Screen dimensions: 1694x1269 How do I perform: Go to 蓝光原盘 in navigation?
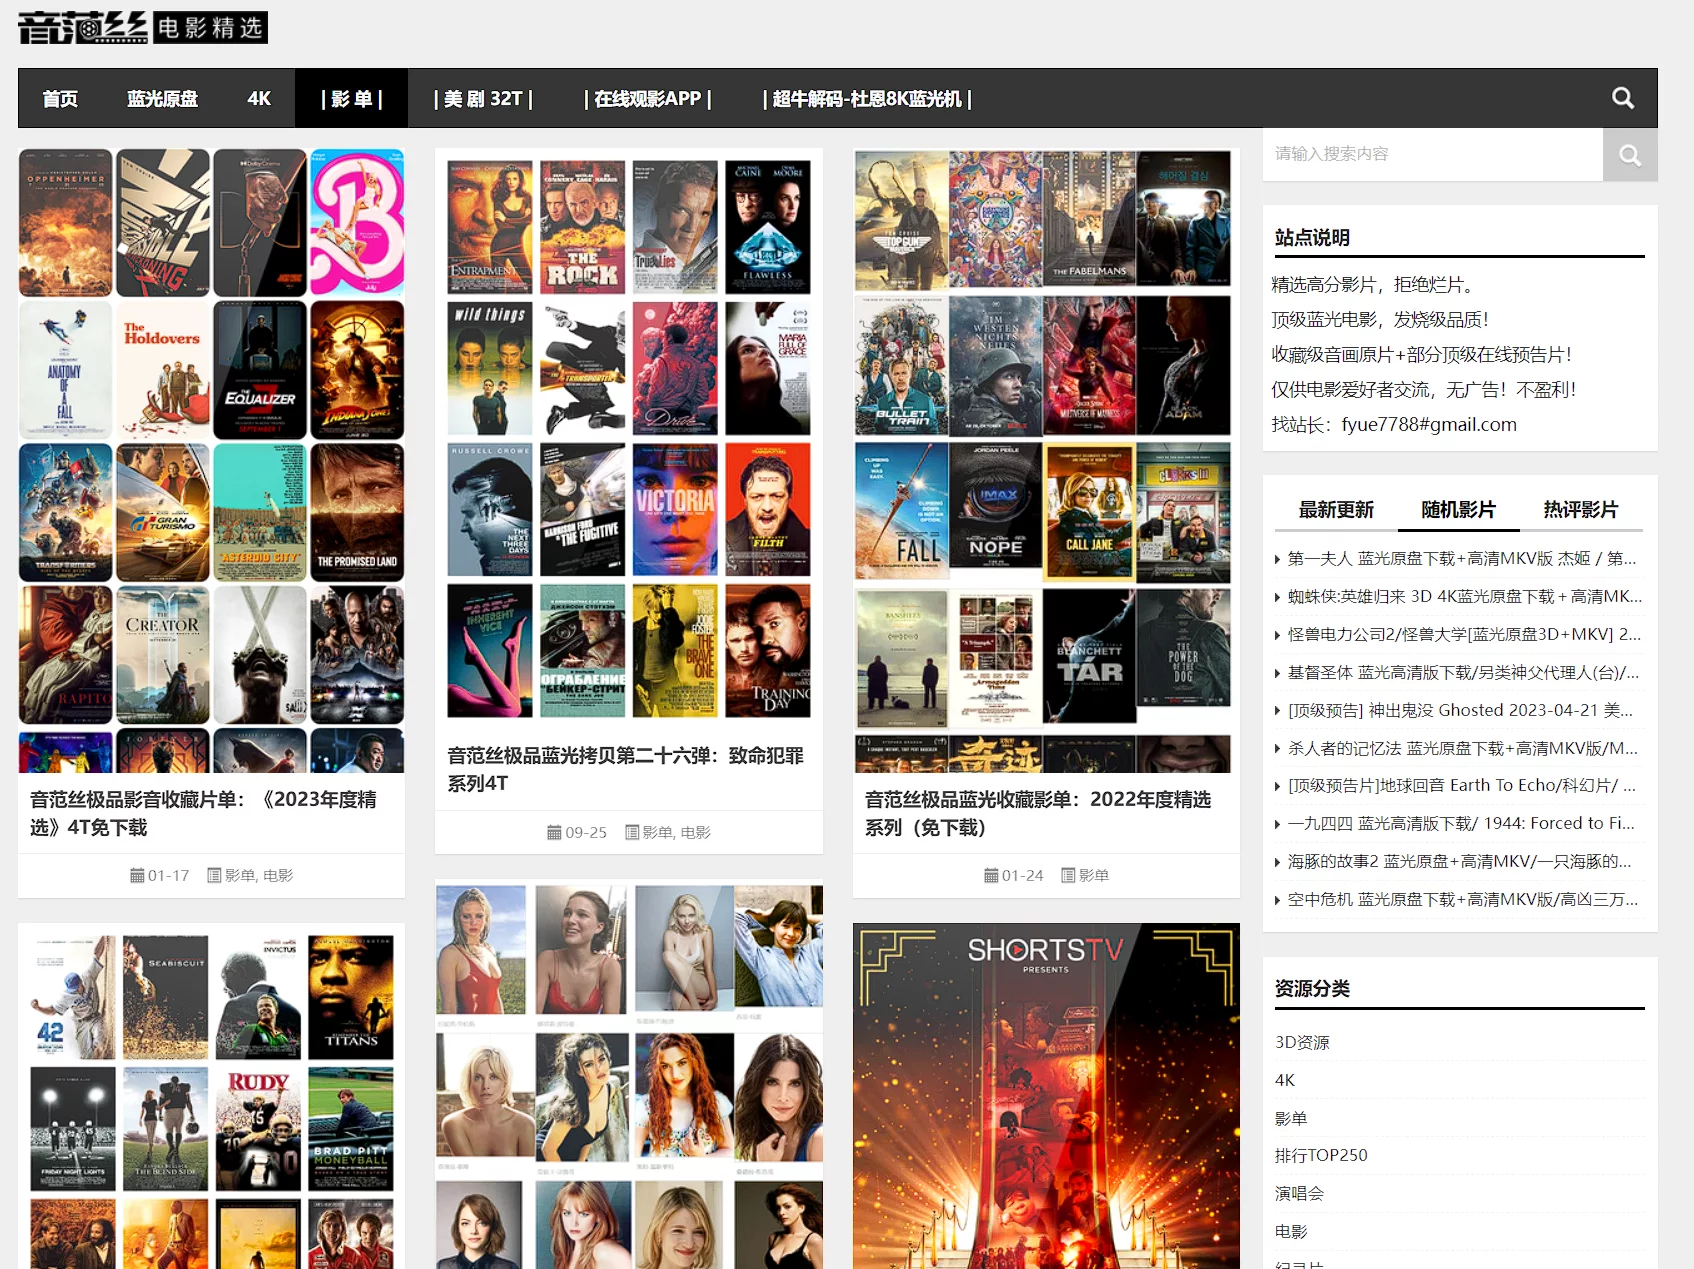[162, 99]
